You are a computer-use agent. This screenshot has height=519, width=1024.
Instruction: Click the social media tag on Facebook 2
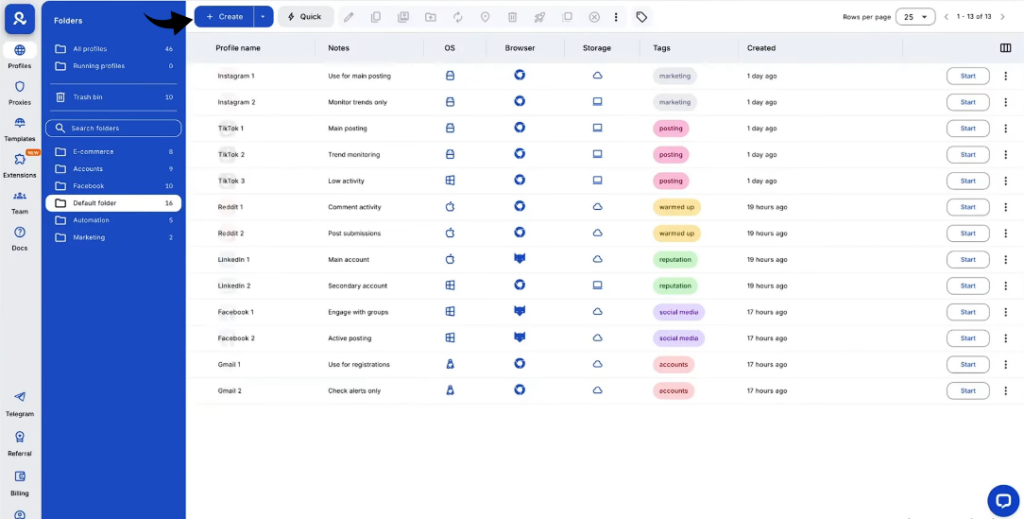click(x=679, y=338)
